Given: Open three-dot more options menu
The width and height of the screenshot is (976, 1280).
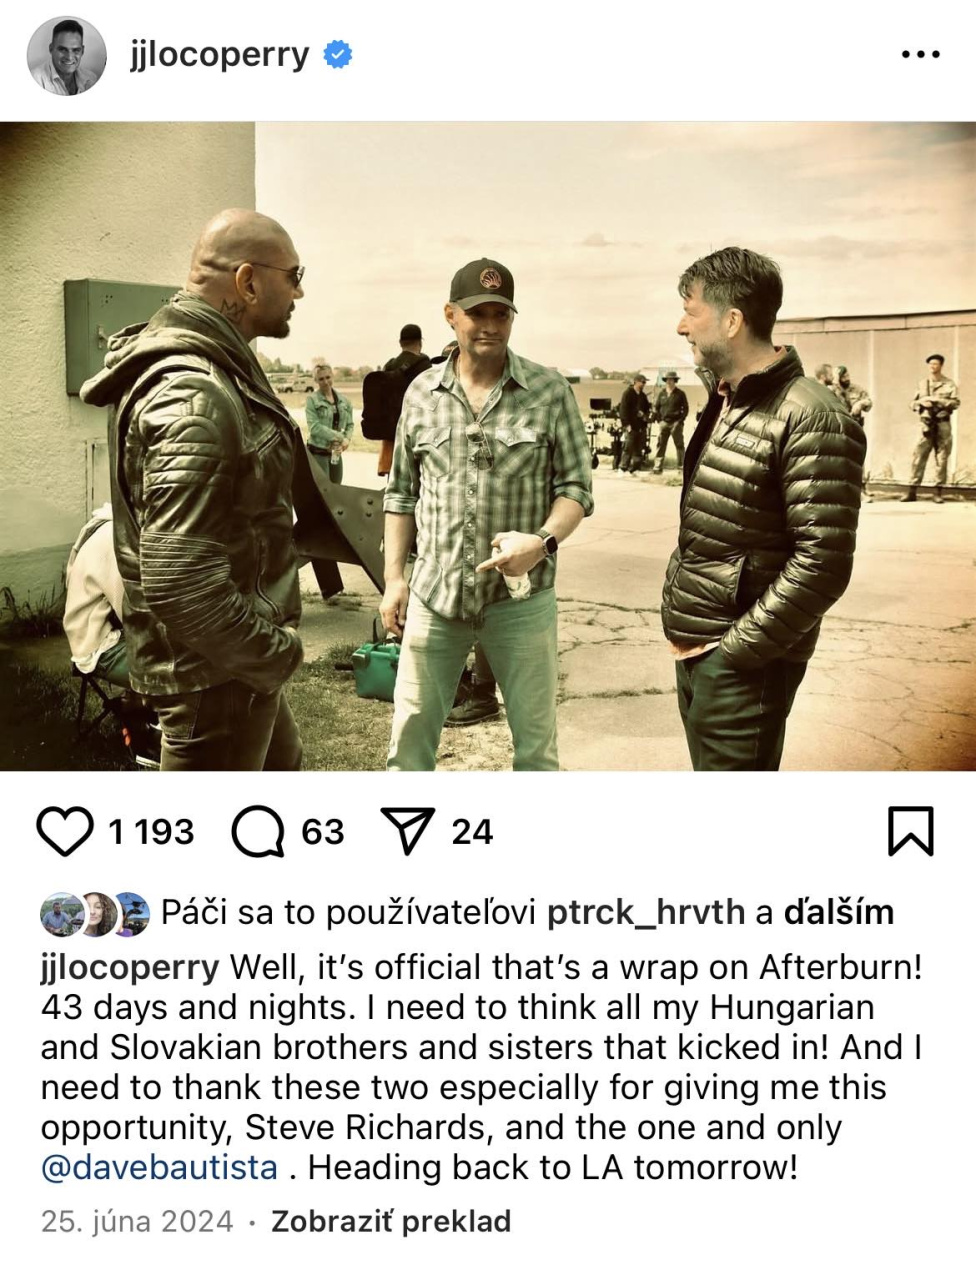Looking at the screenshot, I should (920, 55).
